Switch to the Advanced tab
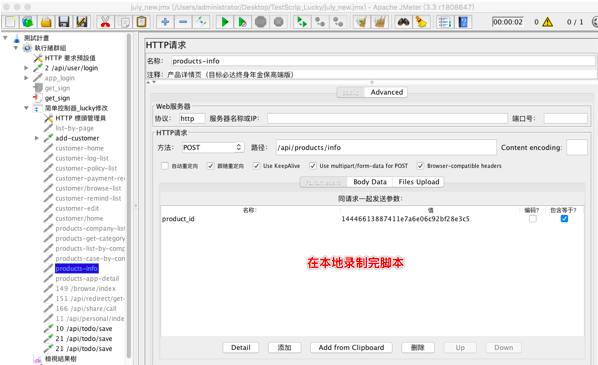The width and height of the screenshot is (598, 365). pyautogui.click(x=386, y=92)
